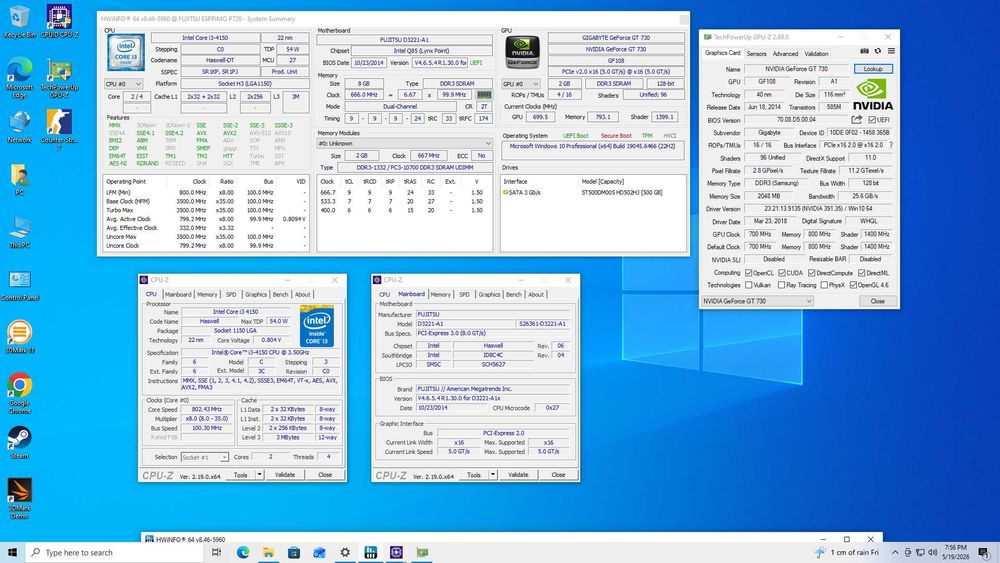The height and width of the screenshot is (563, 1000).
Task: Open the Google Chrome desktop shortcut
Action: tap(19, 393)
